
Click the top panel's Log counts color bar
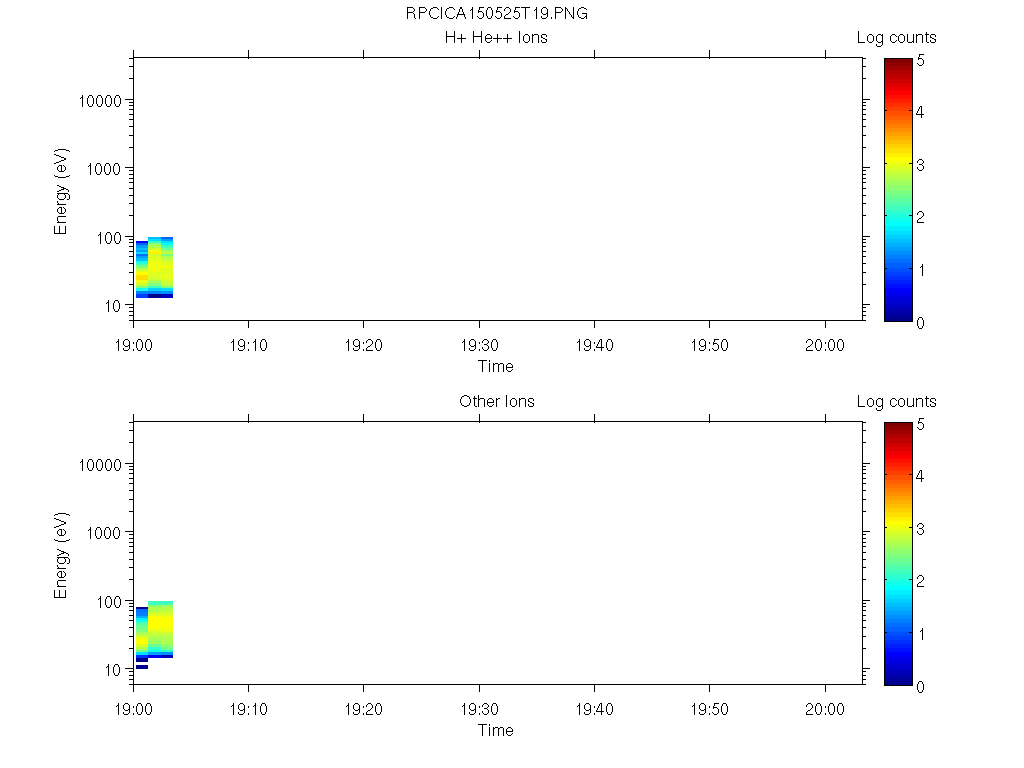(898, 189)
